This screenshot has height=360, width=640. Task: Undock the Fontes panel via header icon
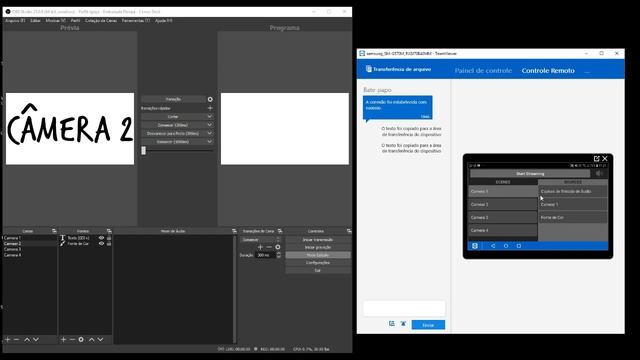coord(109,231)
